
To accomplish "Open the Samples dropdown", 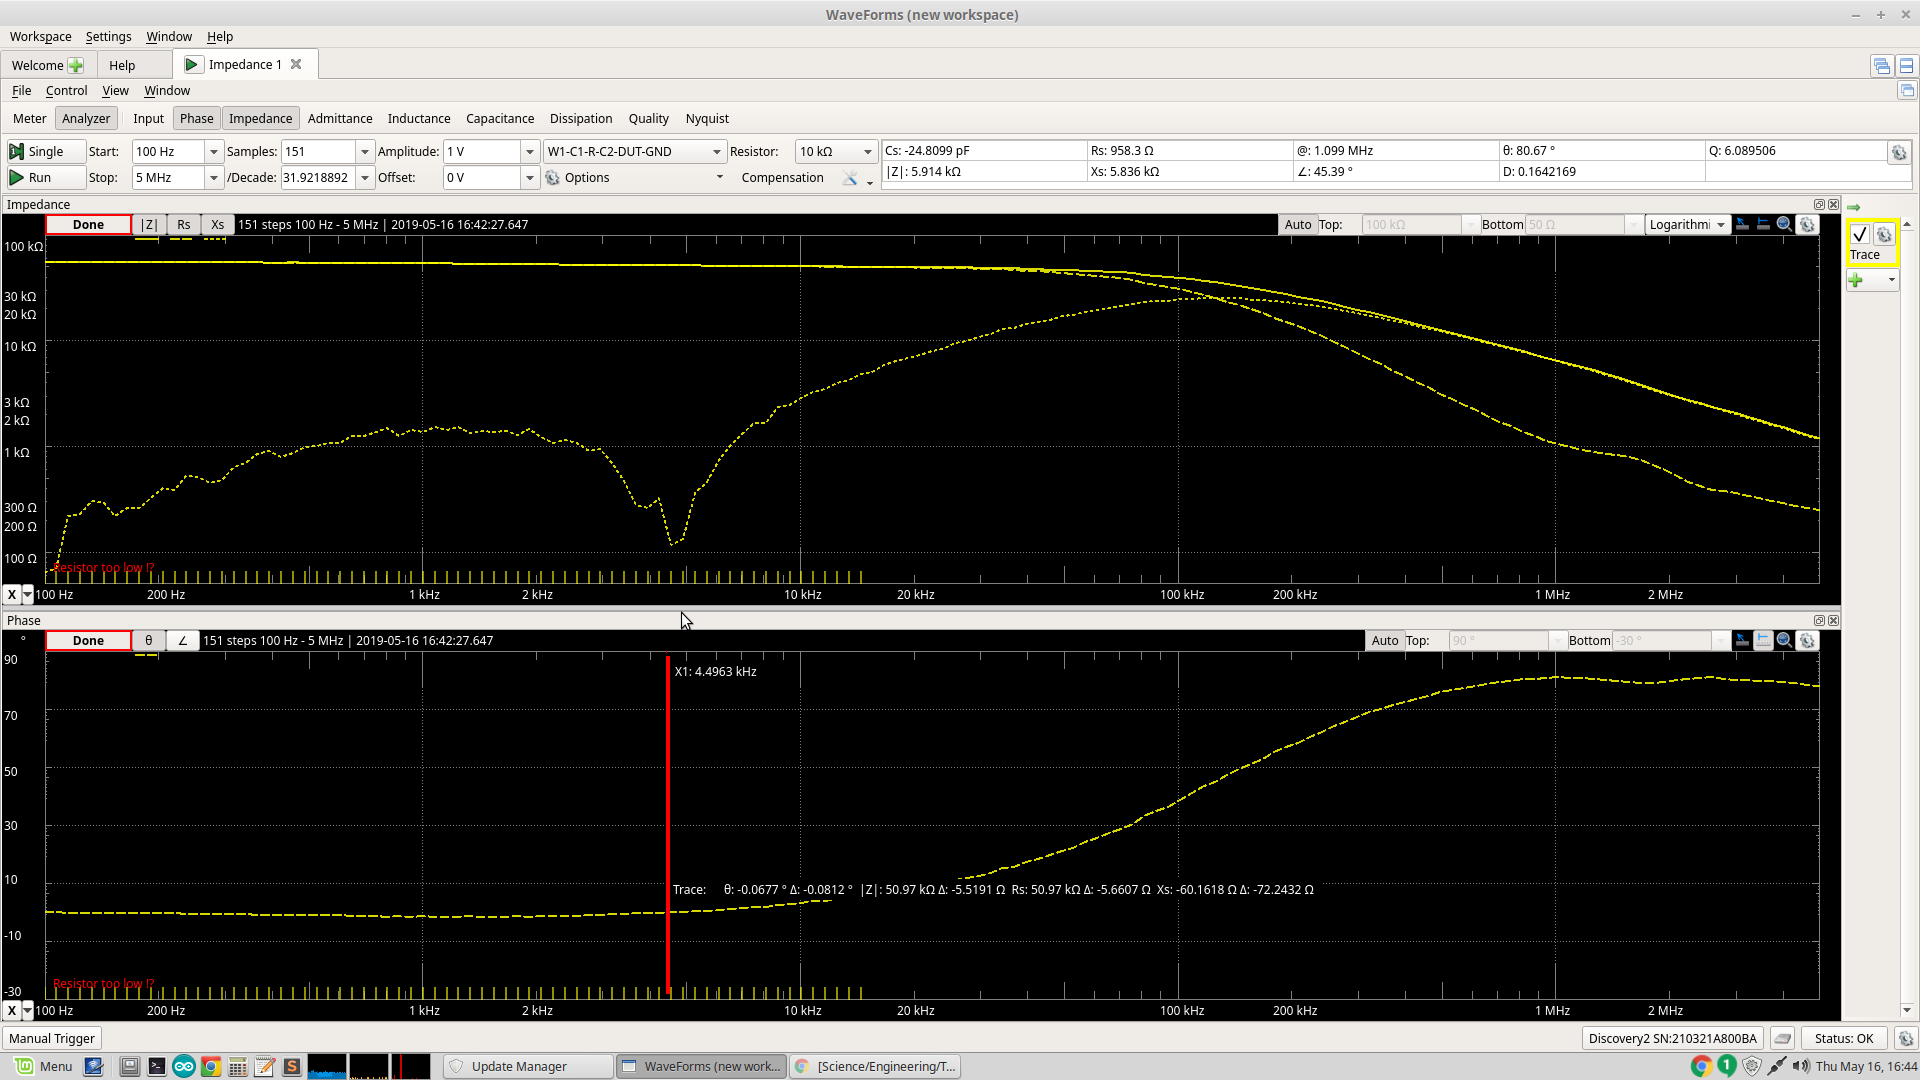I will pos(365,151).
